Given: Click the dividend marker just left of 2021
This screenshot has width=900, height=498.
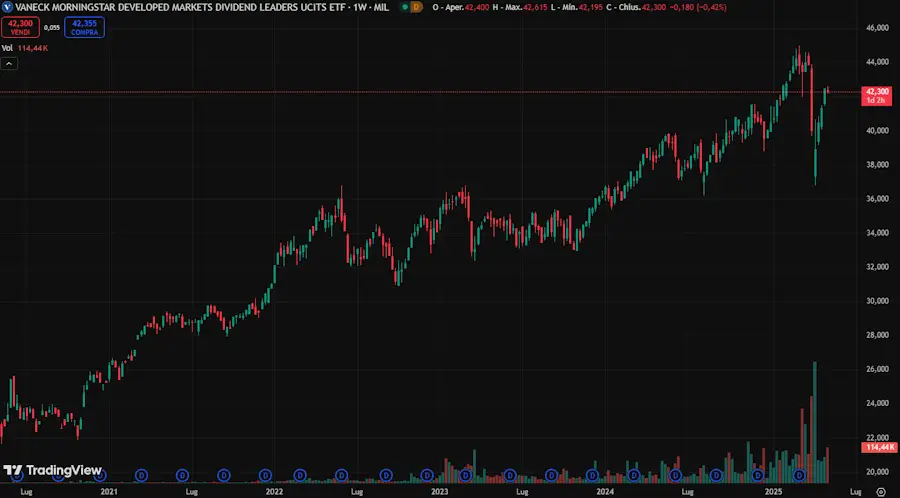Looking at the screenshot, I should point(100,475).
